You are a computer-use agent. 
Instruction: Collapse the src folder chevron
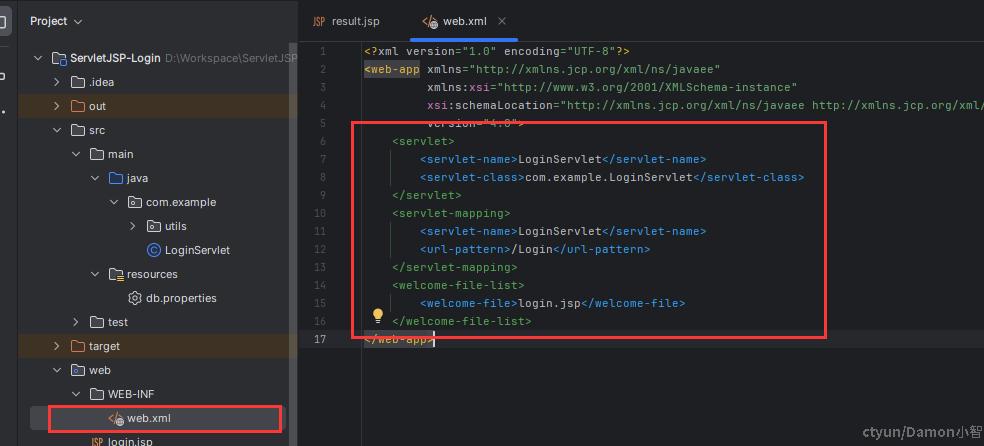tap(57, 130)
